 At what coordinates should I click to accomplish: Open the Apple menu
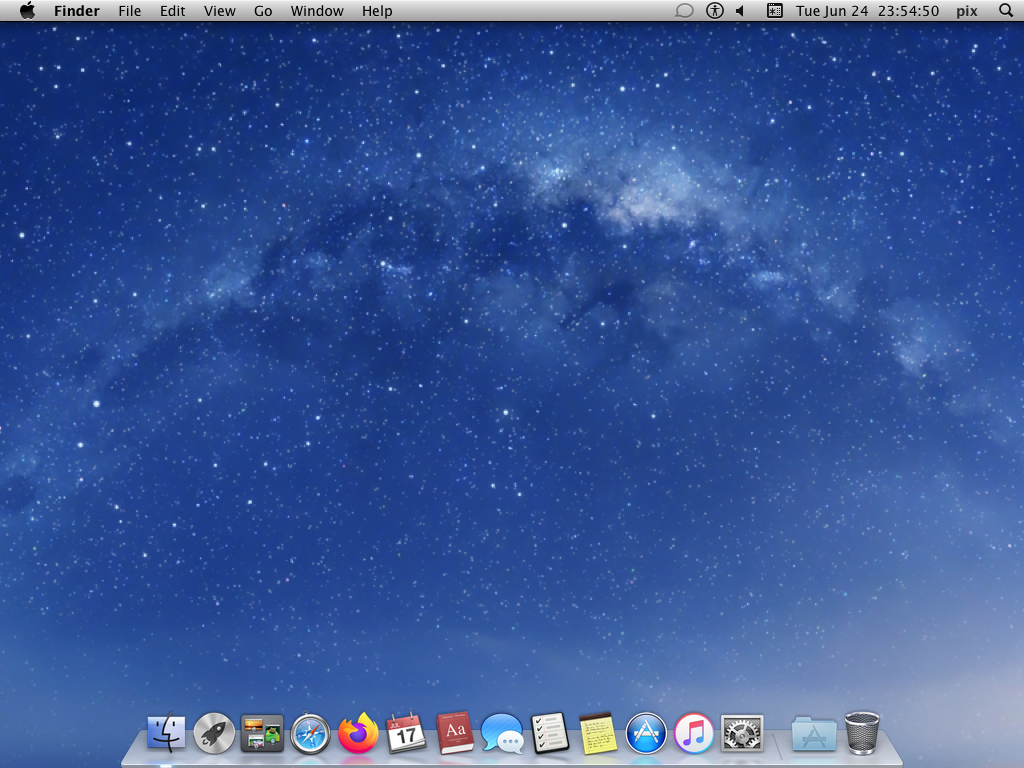click(27, 11)
